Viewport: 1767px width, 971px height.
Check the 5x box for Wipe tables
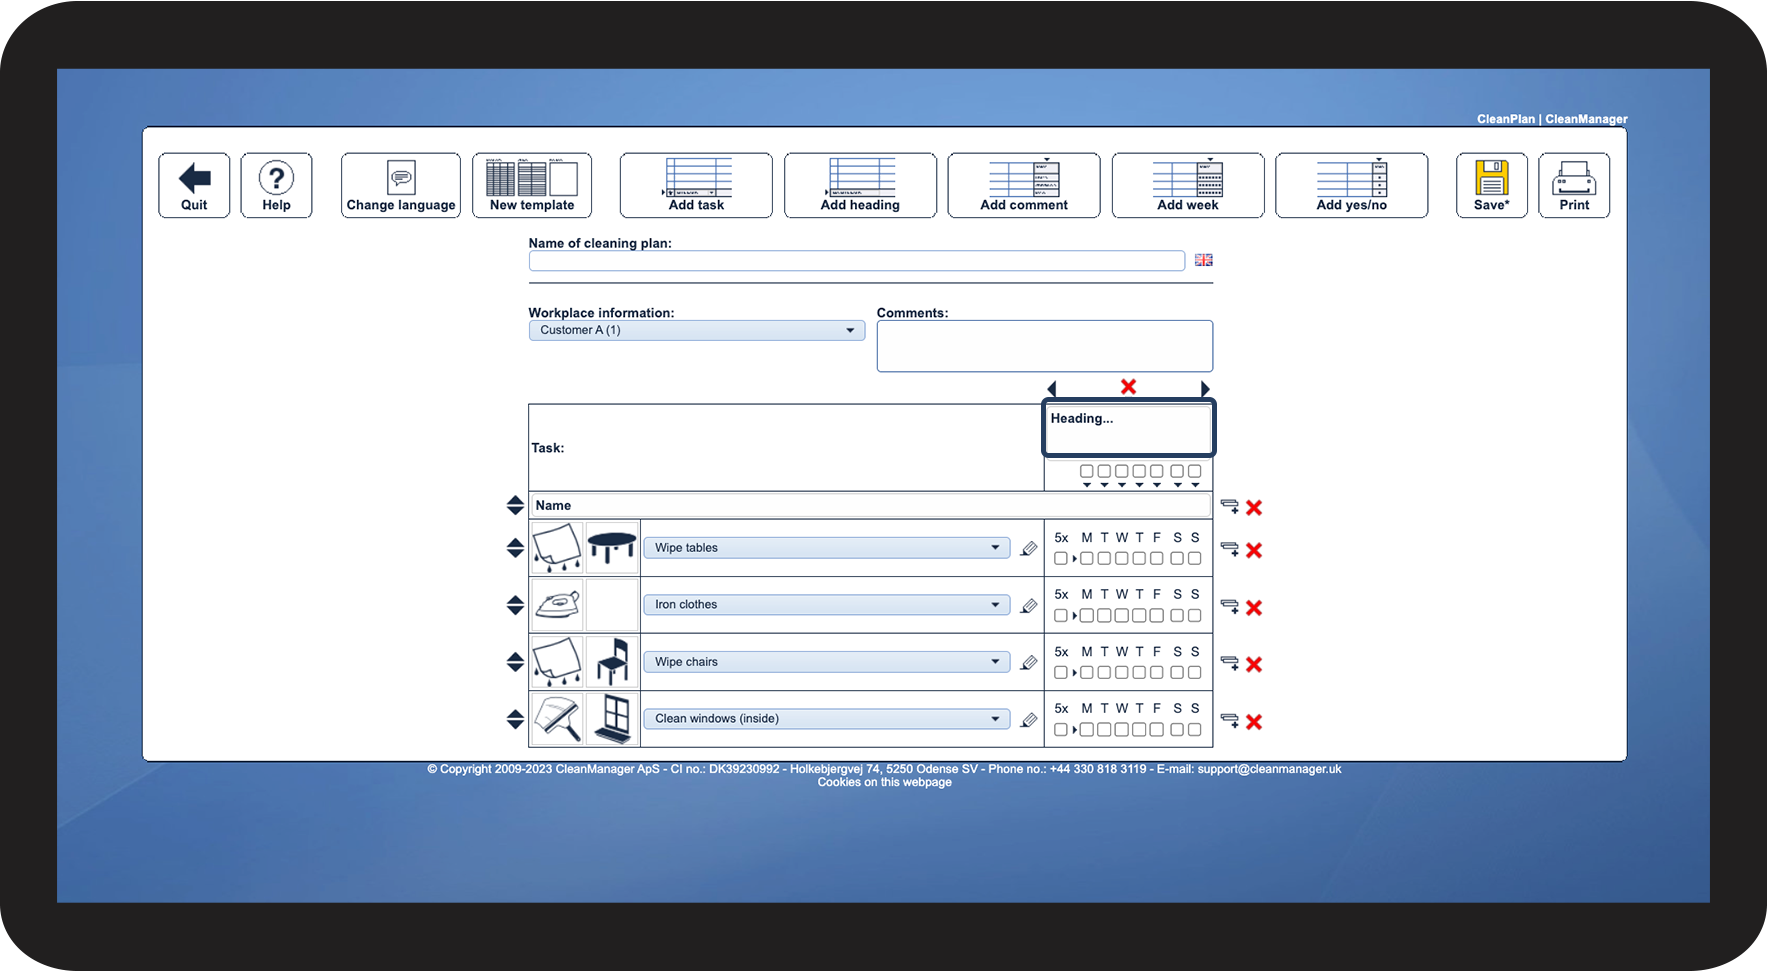[1061, 559]
